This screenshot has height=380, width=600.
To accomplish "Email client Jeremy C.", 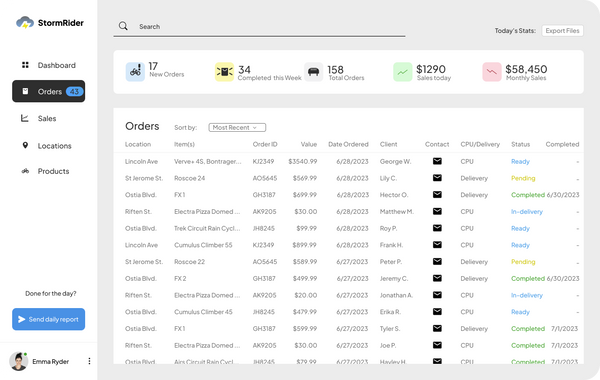I will click(x=437, y=278).
